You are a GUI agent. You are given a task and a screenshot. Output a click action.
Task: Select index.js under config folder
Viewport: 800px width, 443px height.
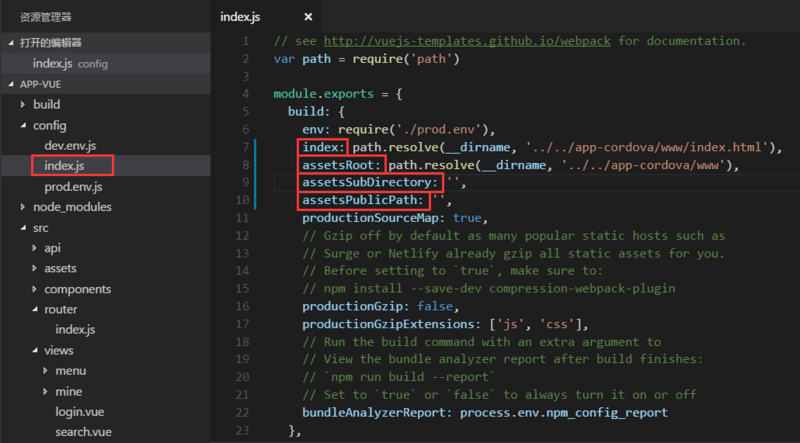point(64,166)
